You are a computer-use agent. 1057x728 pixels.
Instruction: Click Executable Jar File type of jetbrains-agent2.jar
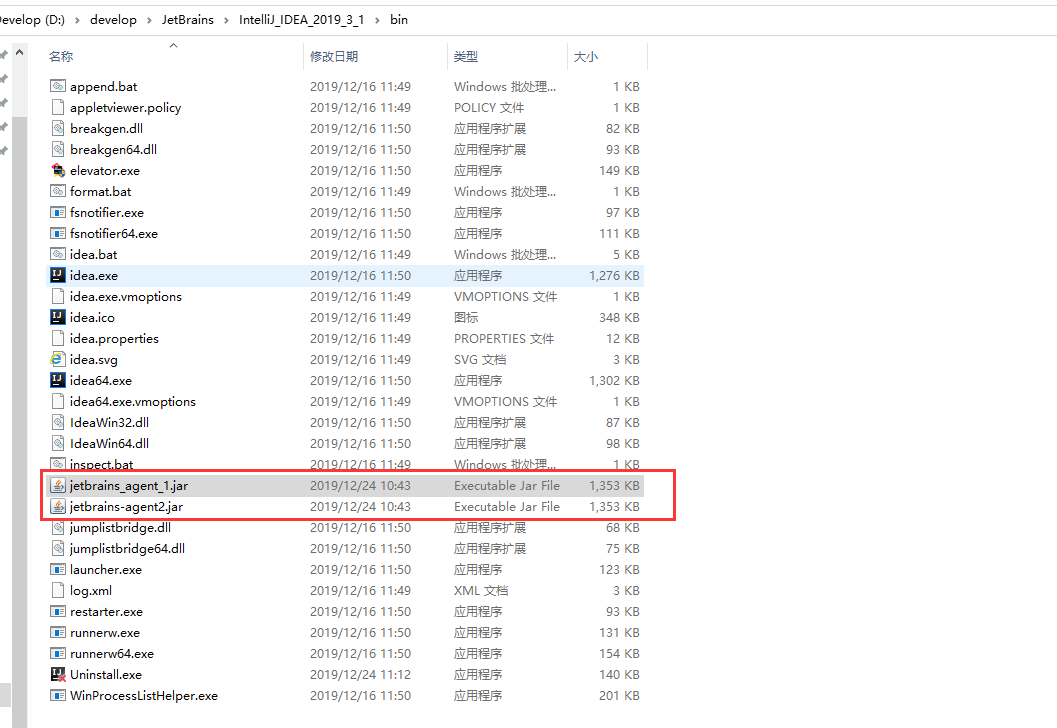click(x=507, y=507)
